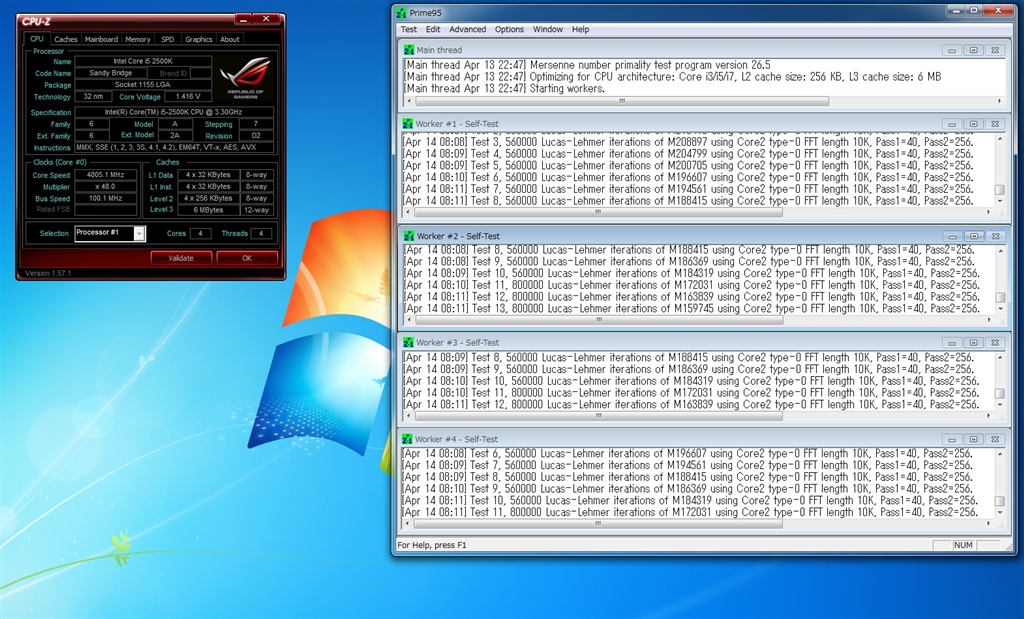The image size is (1024, 619).
Task: Open the Help menu in Prime95
Action: 581,29
